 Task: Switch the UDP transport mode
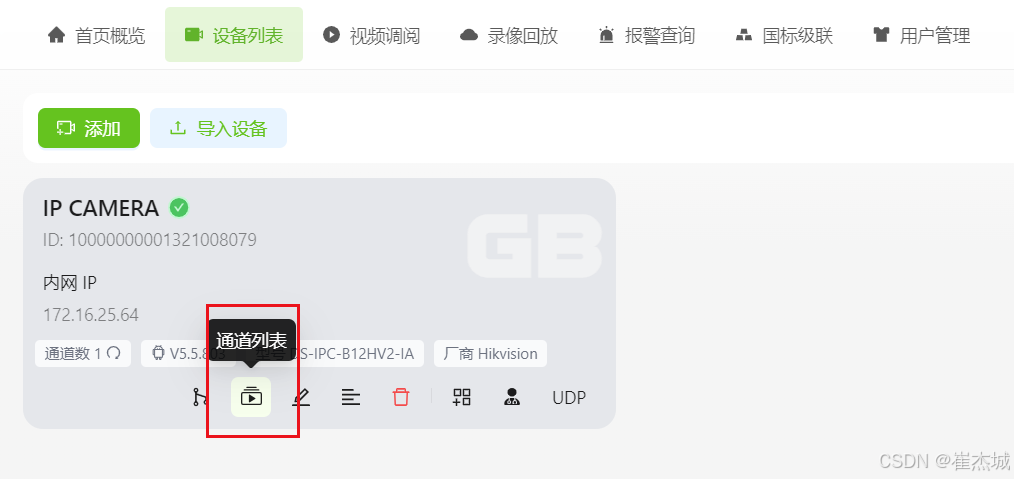click(x=569, y=398)
